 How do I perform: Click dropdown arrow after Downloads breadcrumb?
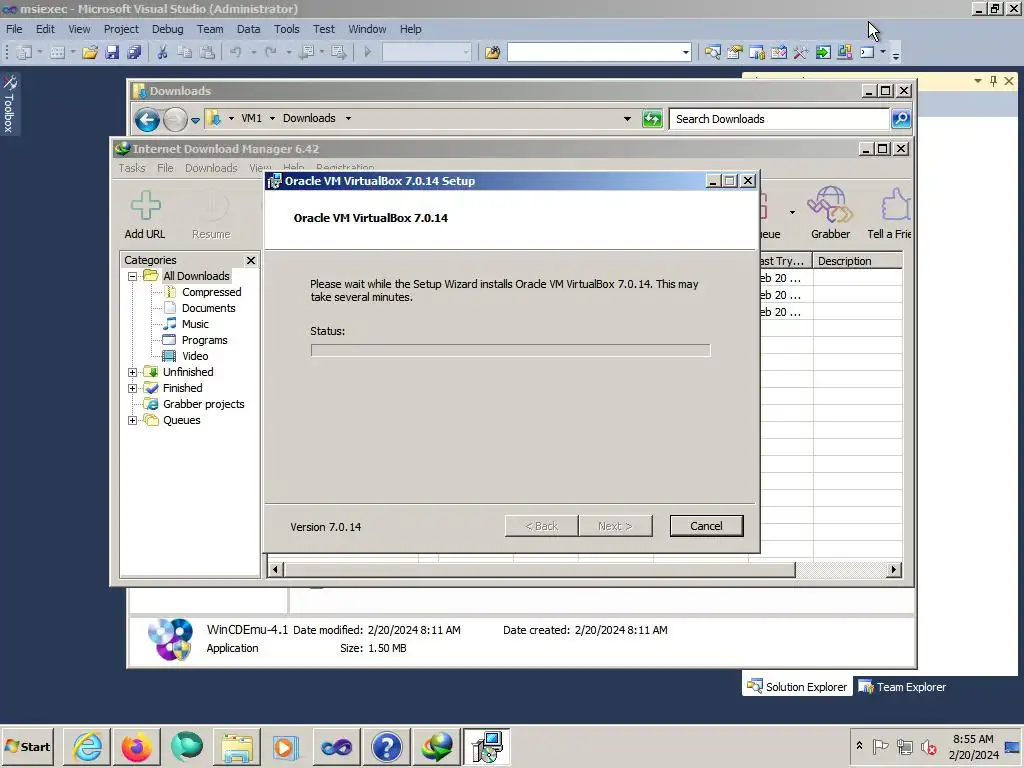(348, 119)
